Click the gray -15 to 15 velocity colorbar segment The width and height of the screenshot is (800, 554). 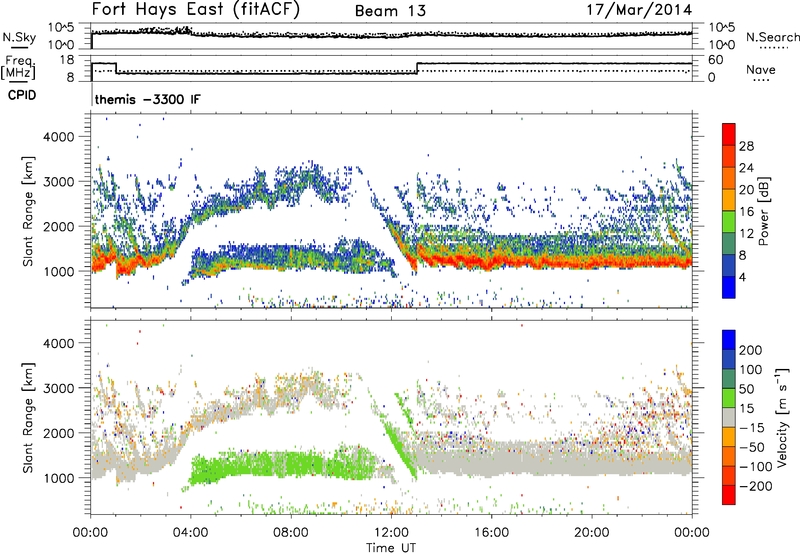[x=729, y=417]
